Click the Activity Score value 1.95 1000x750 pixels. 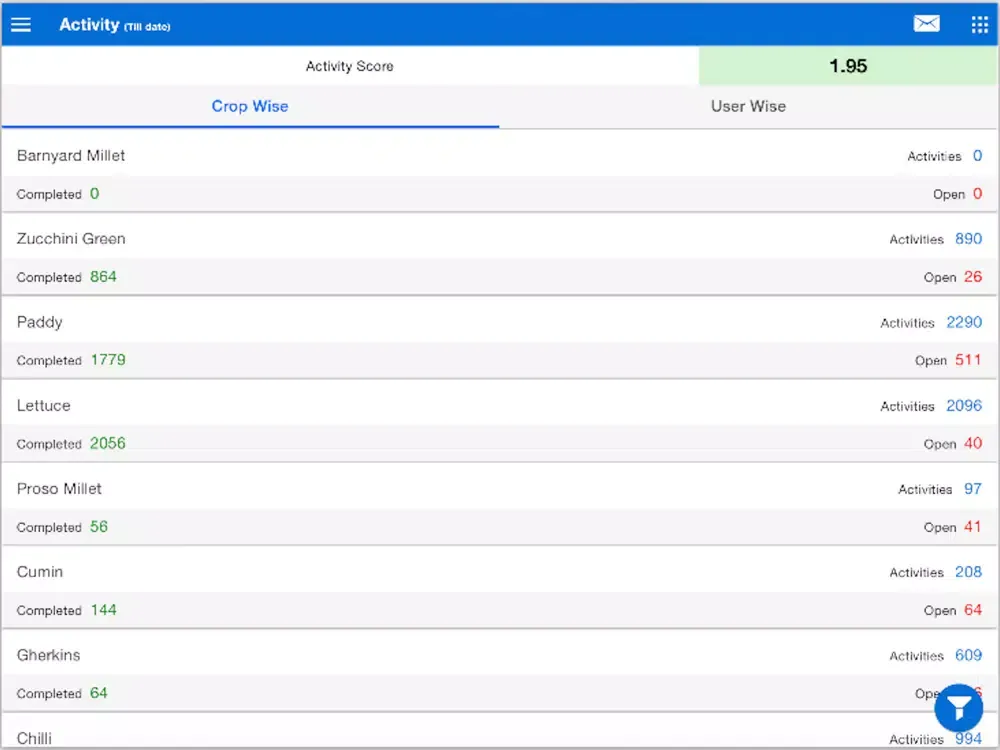[x=848, y=66]
